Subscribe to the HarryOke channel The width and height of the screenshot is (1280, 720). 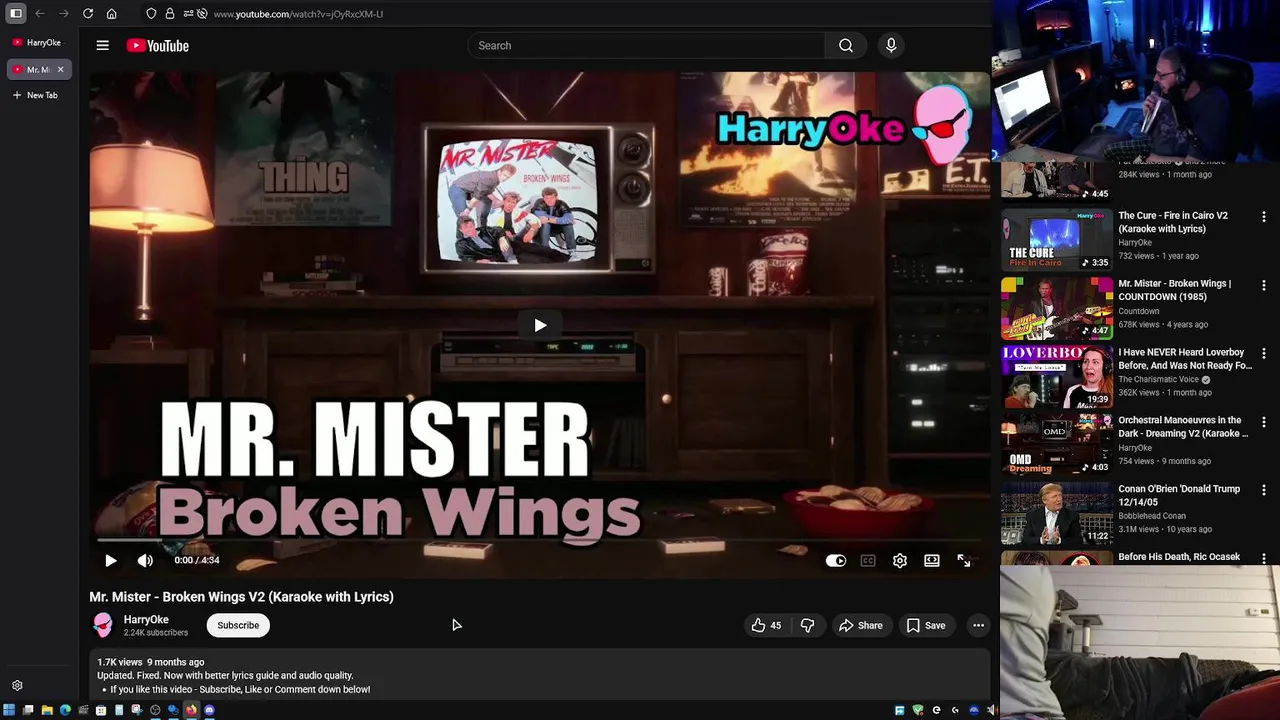point(238,625)
